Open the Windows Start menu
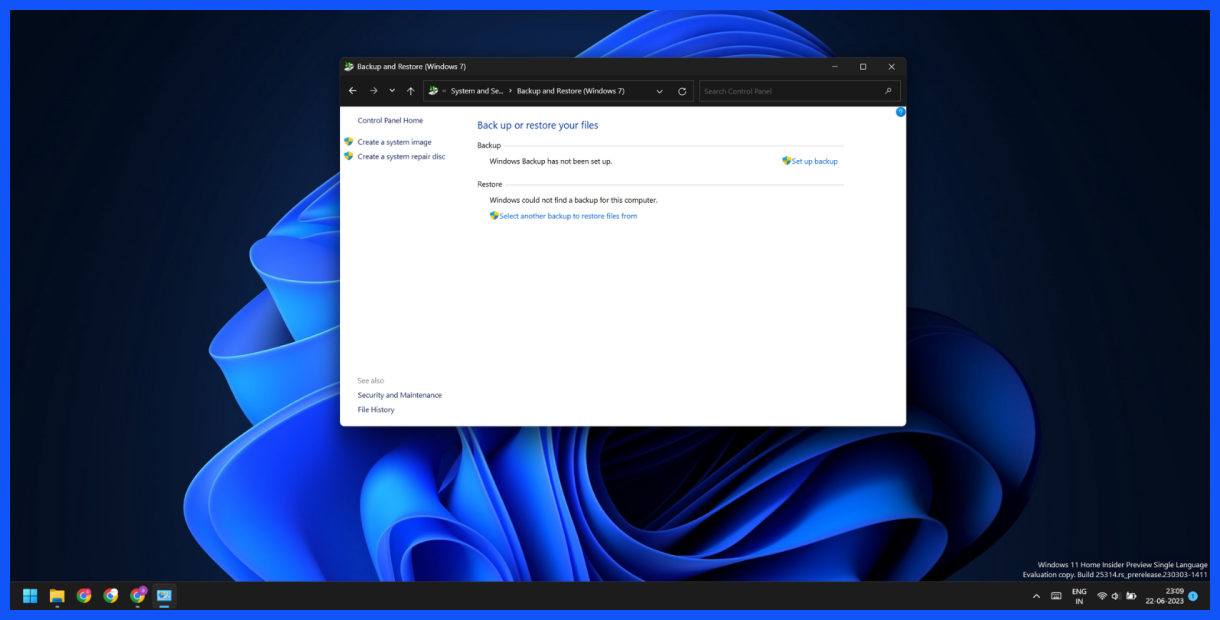 tap(30, 596)
